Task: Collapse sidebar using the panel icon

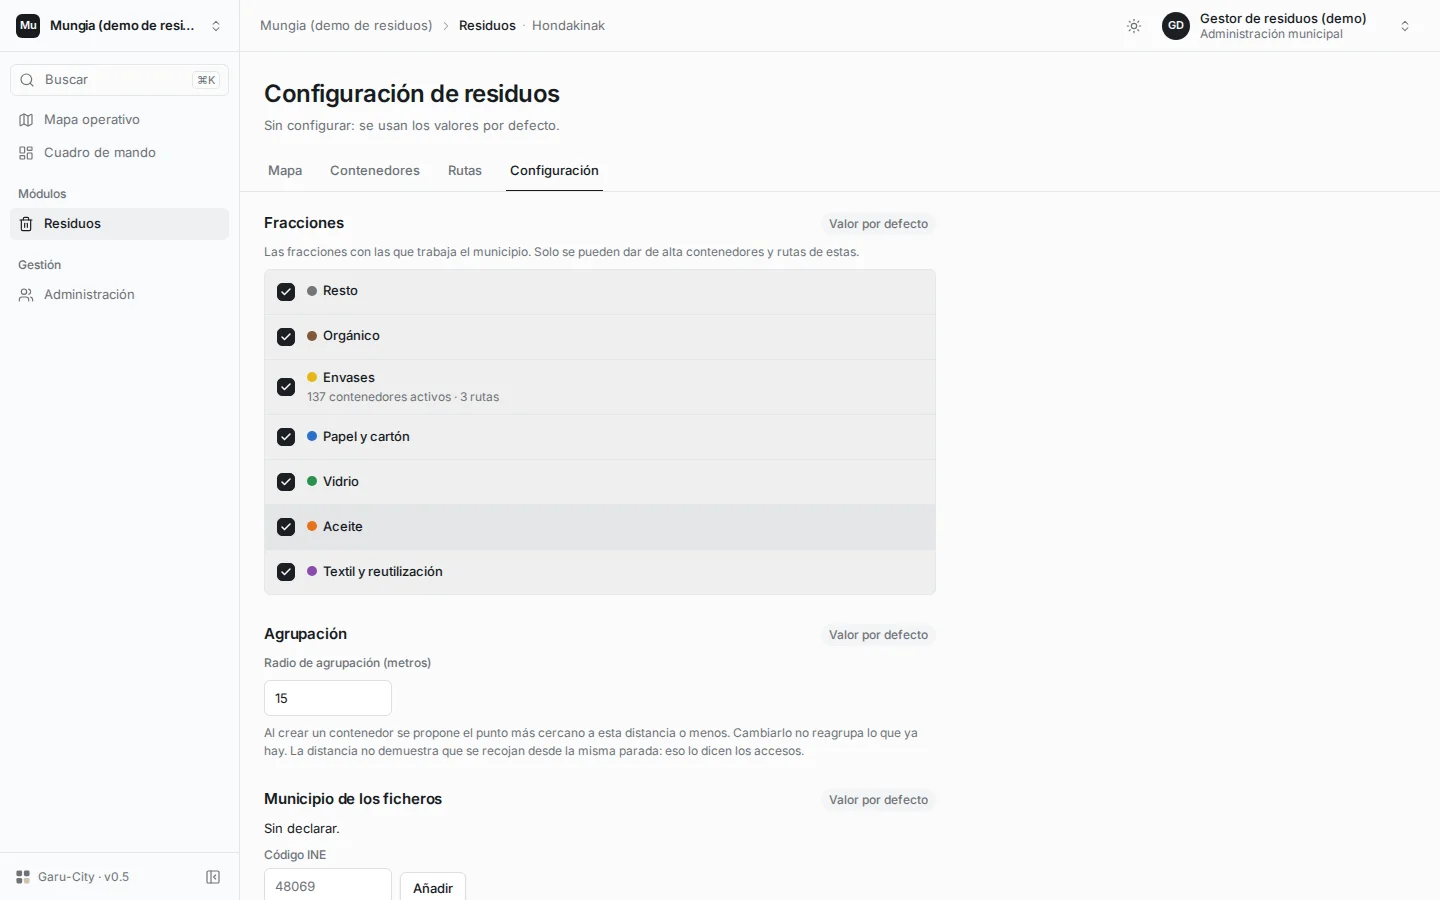Action: [213, 877]
